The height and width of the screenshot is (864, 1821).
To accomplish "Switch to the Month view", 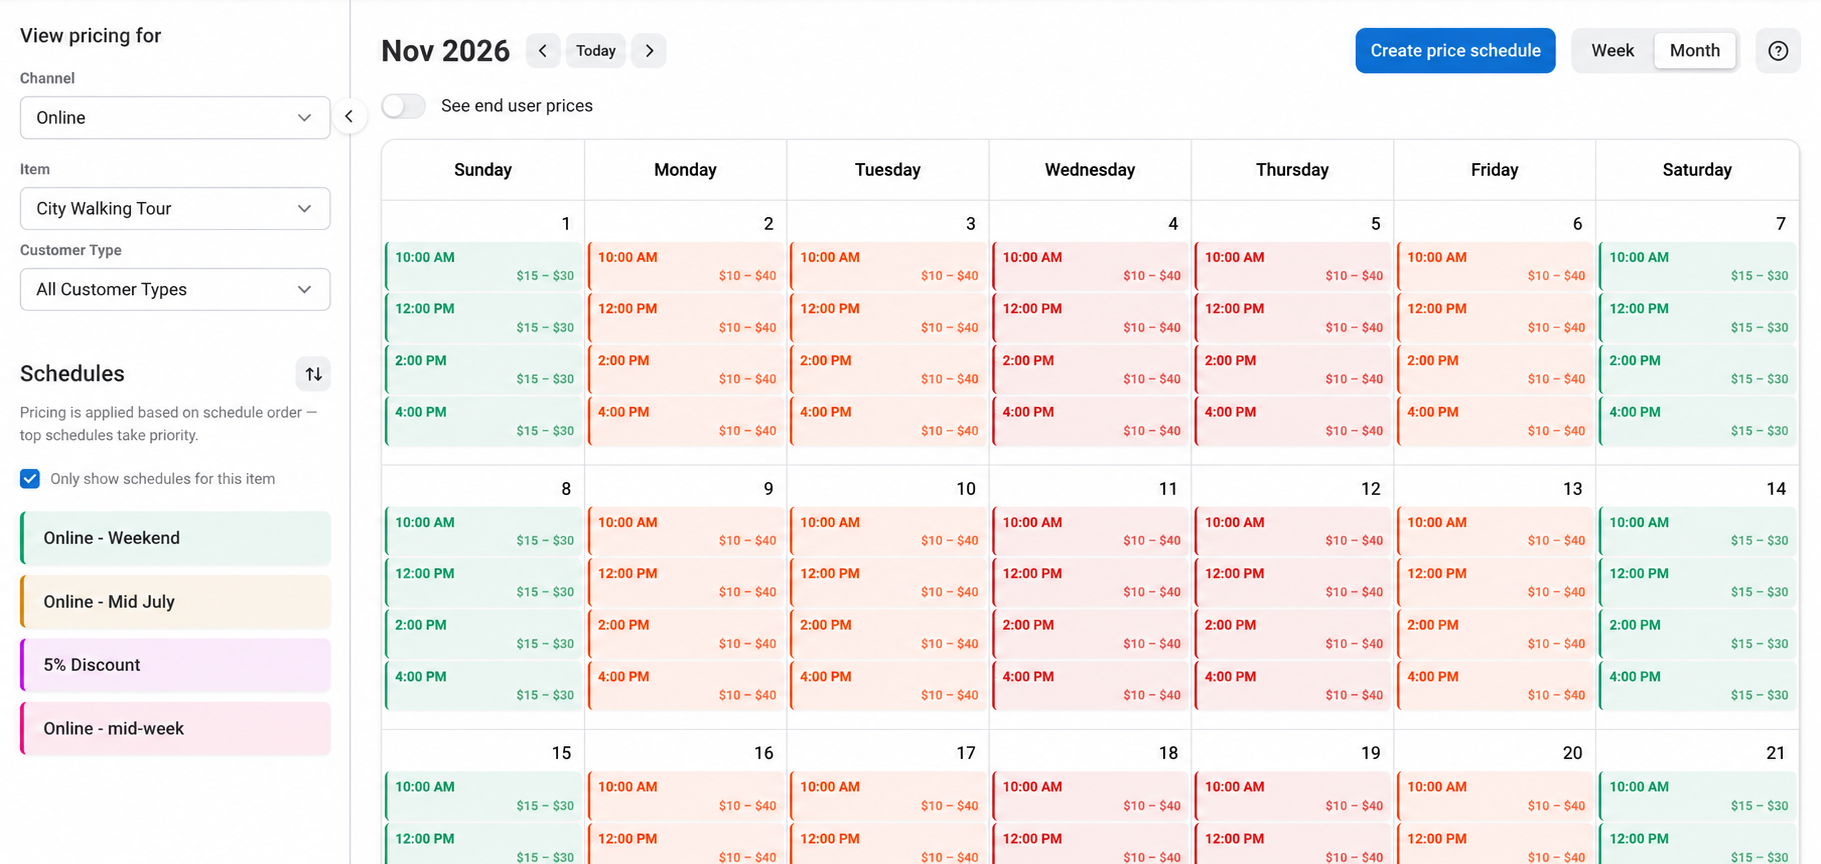I will 1695,51.
